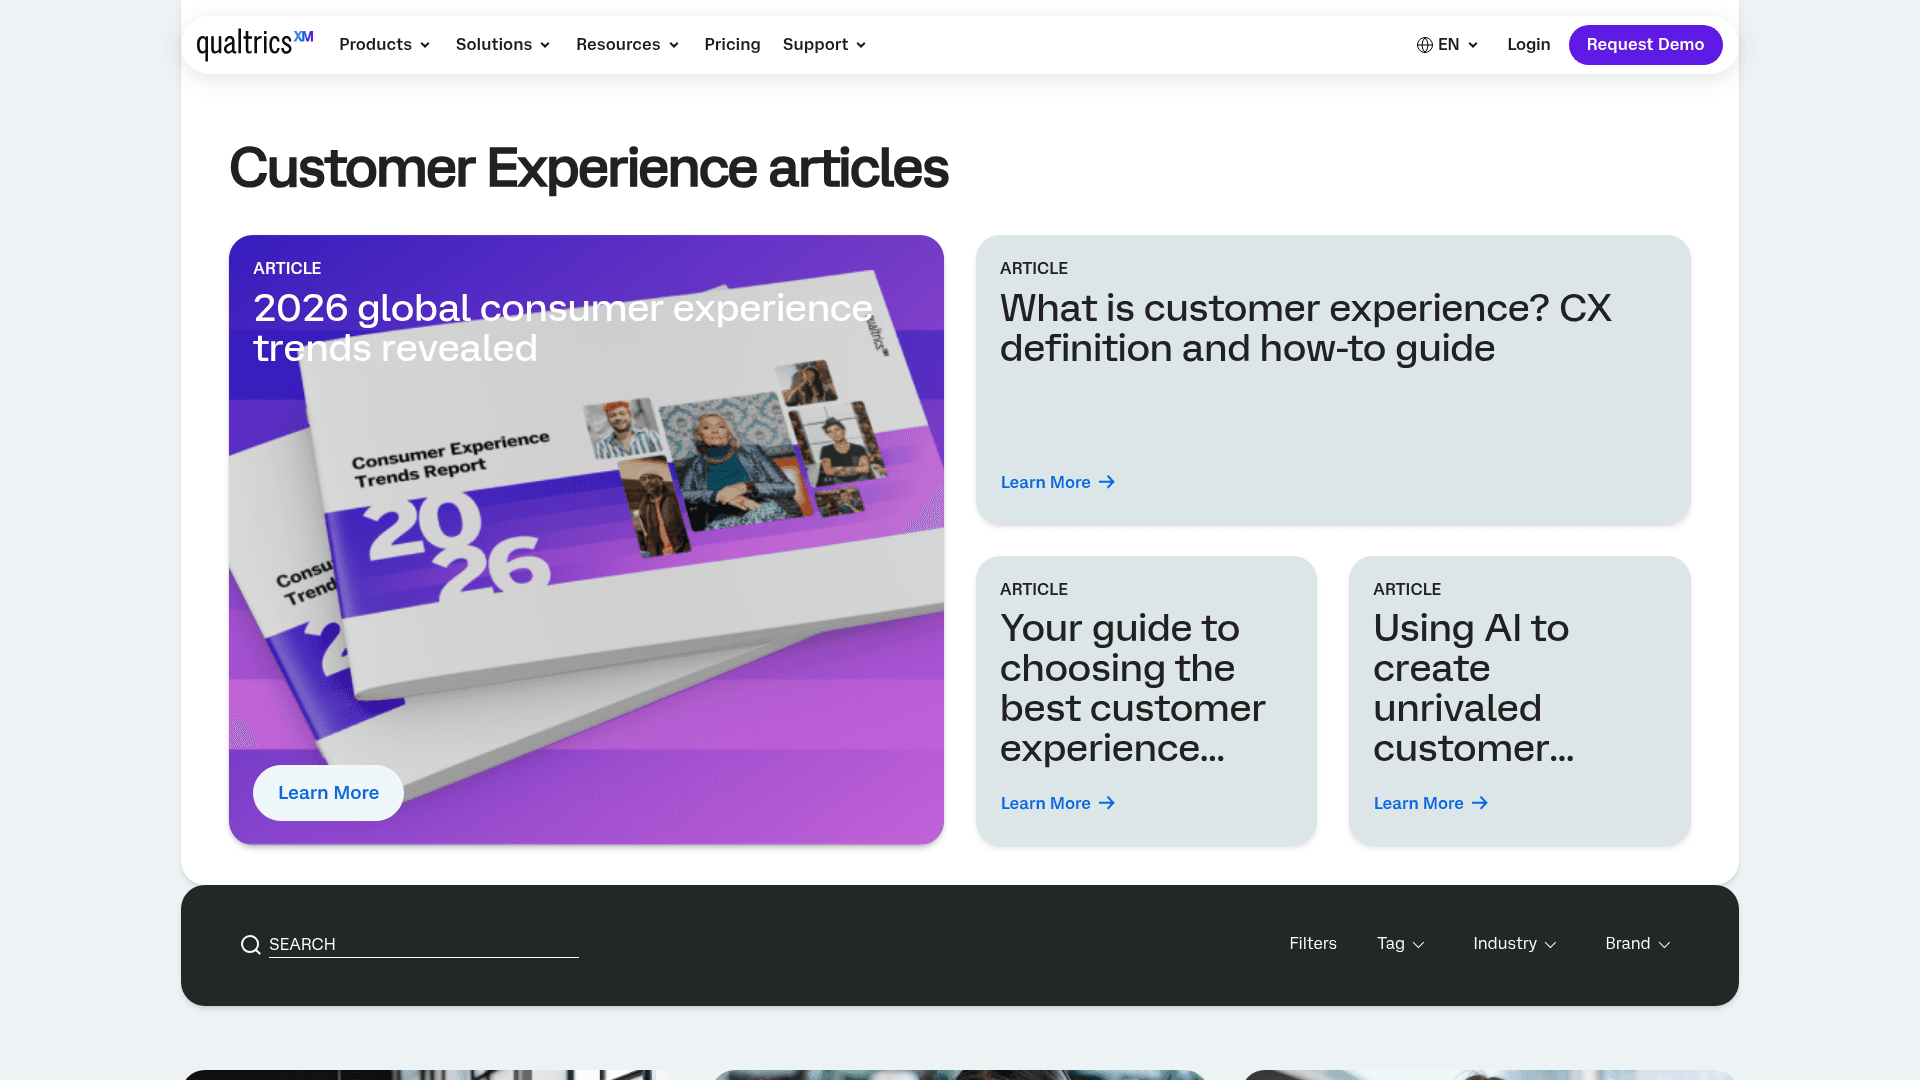
Task: Click arrow icon on the Using AI card
Action: (x=1480, y=803)
